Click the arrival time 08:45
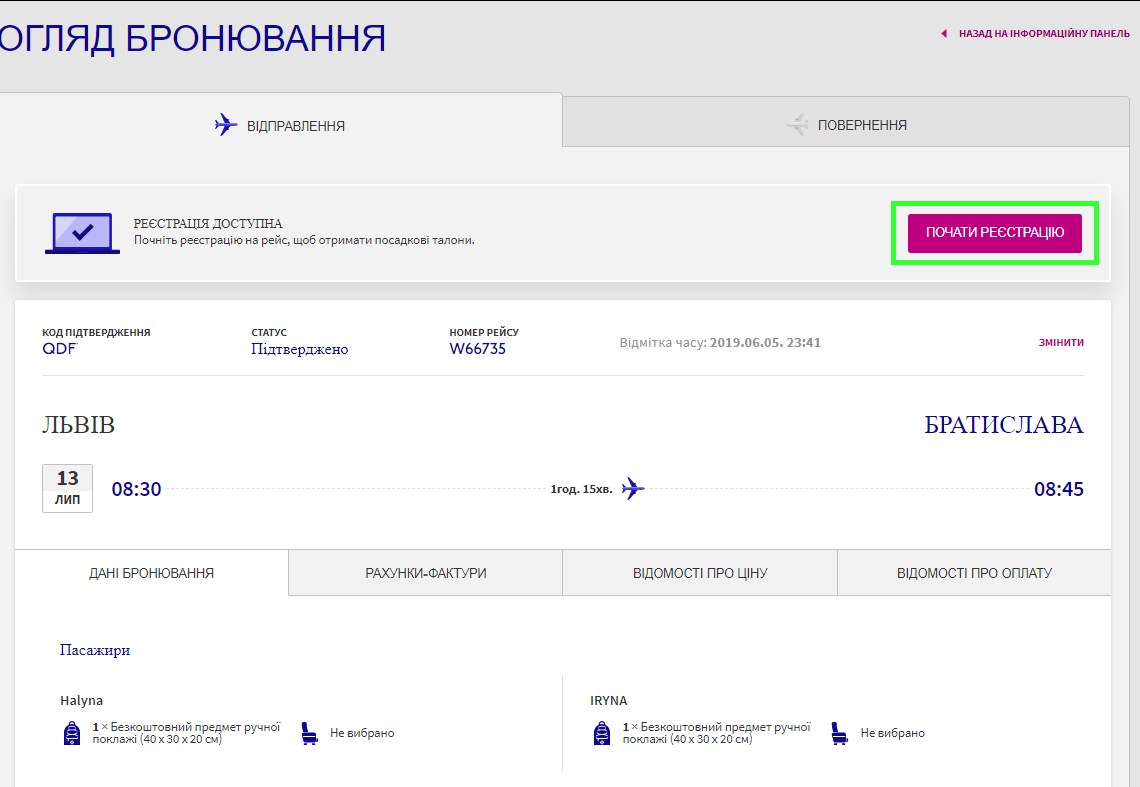 pyautogui.click(x=1059, y=489)
